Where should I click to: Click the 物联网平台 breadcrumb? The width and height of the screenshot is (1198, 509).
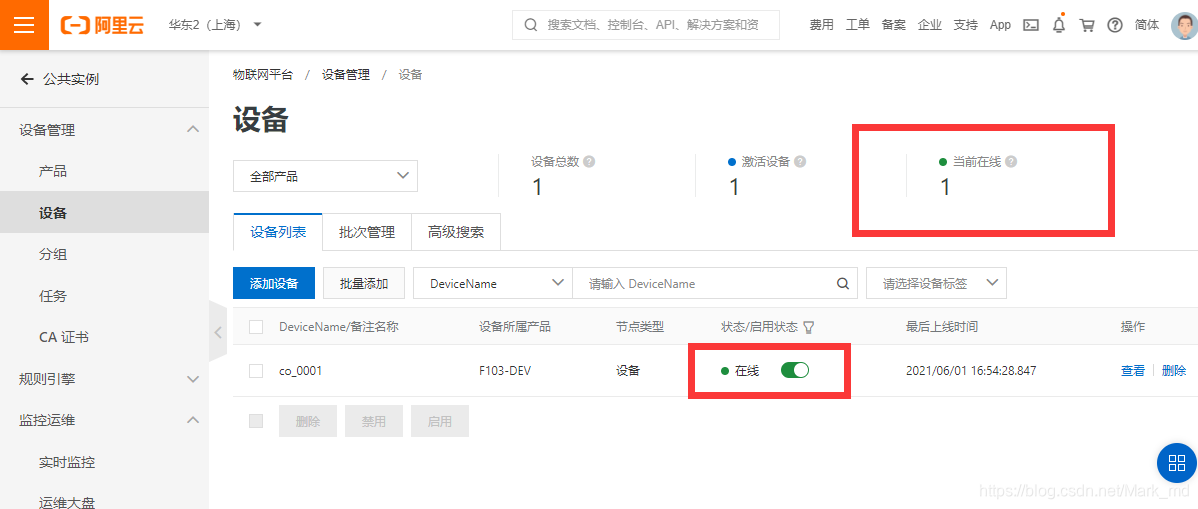pyautogui.click(x=263, y=74)
